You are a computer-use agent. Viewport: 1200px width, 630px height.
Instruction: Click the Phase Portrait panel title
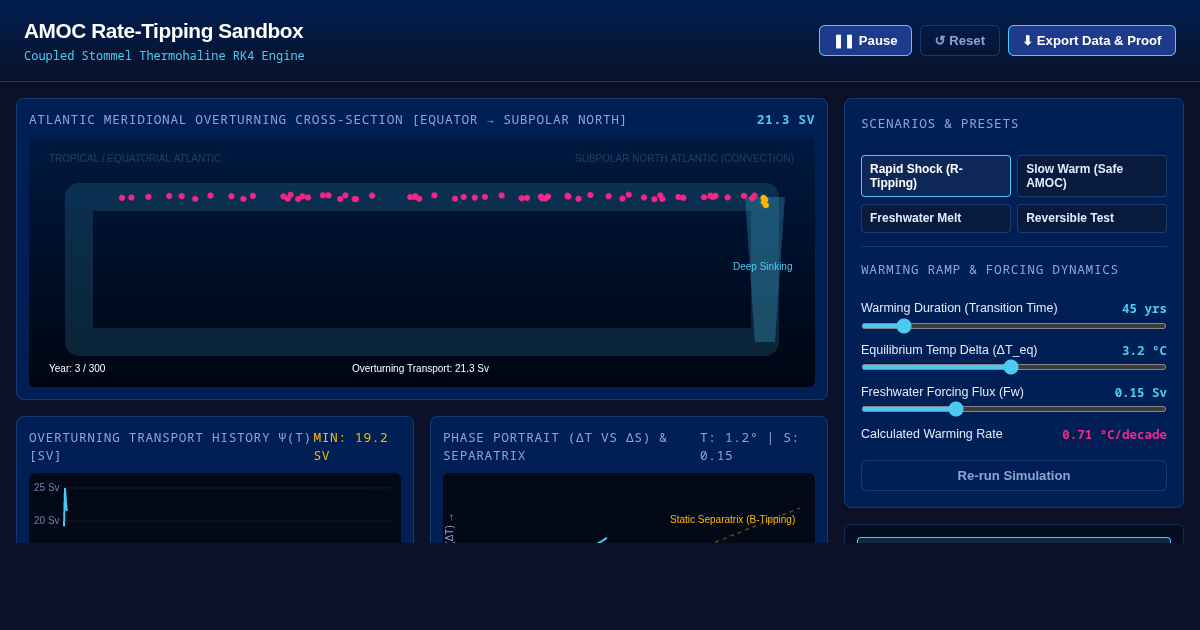coord(555,447)
